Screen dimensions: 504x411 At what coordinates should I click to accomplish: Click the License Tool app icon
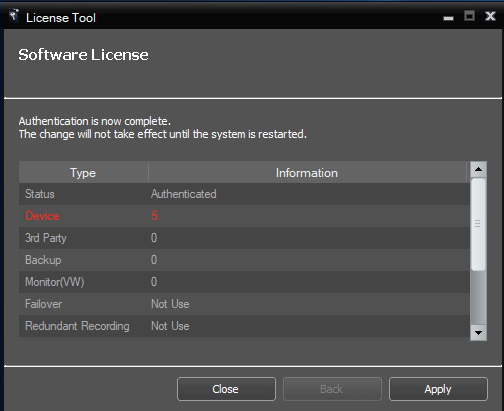click(x=14, y=15)
